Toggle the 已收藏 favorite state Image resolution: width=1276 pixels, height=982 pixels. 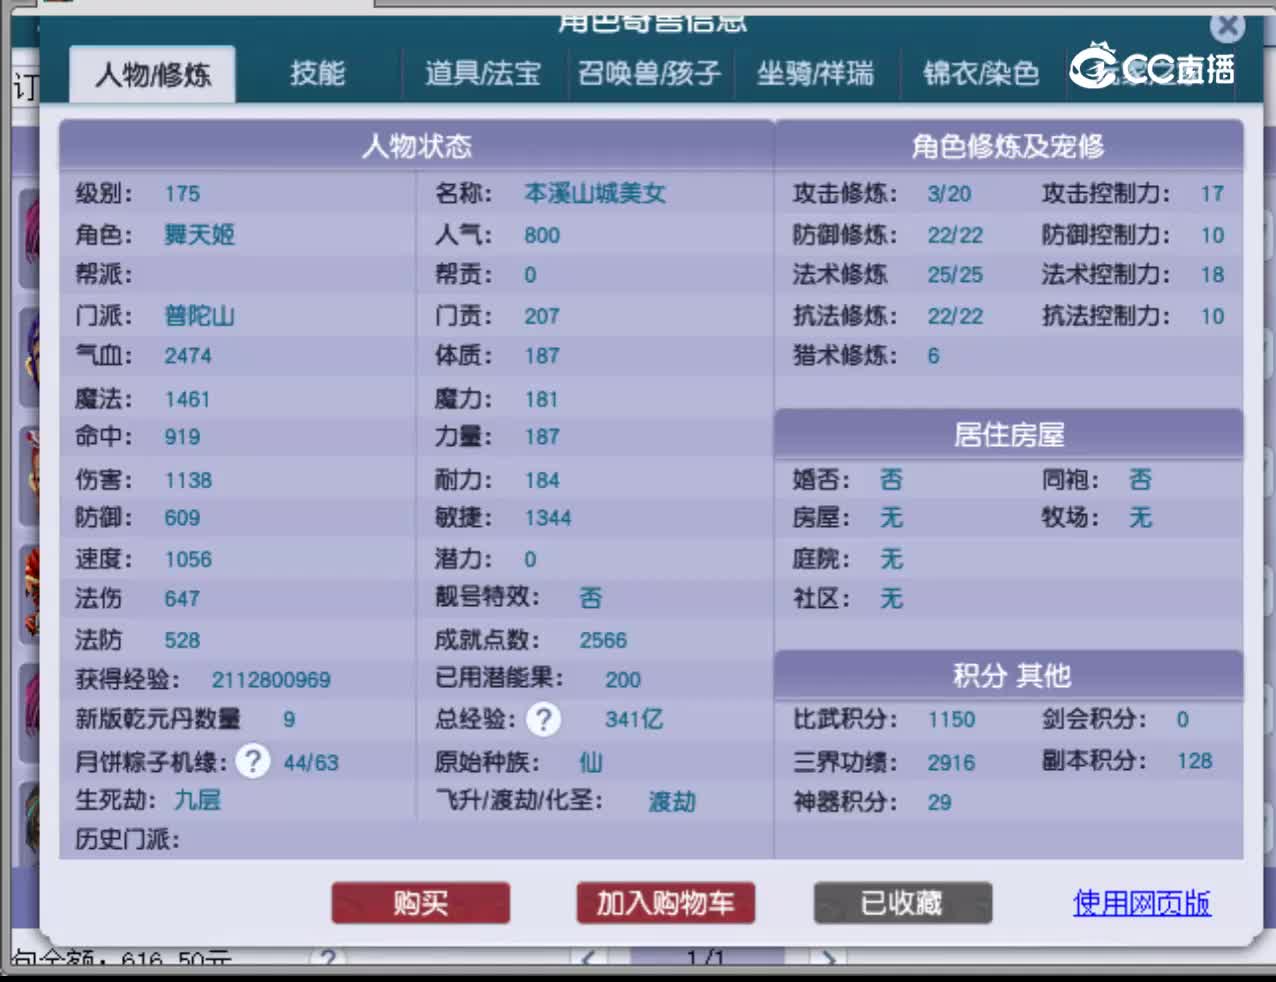point(902,902)
